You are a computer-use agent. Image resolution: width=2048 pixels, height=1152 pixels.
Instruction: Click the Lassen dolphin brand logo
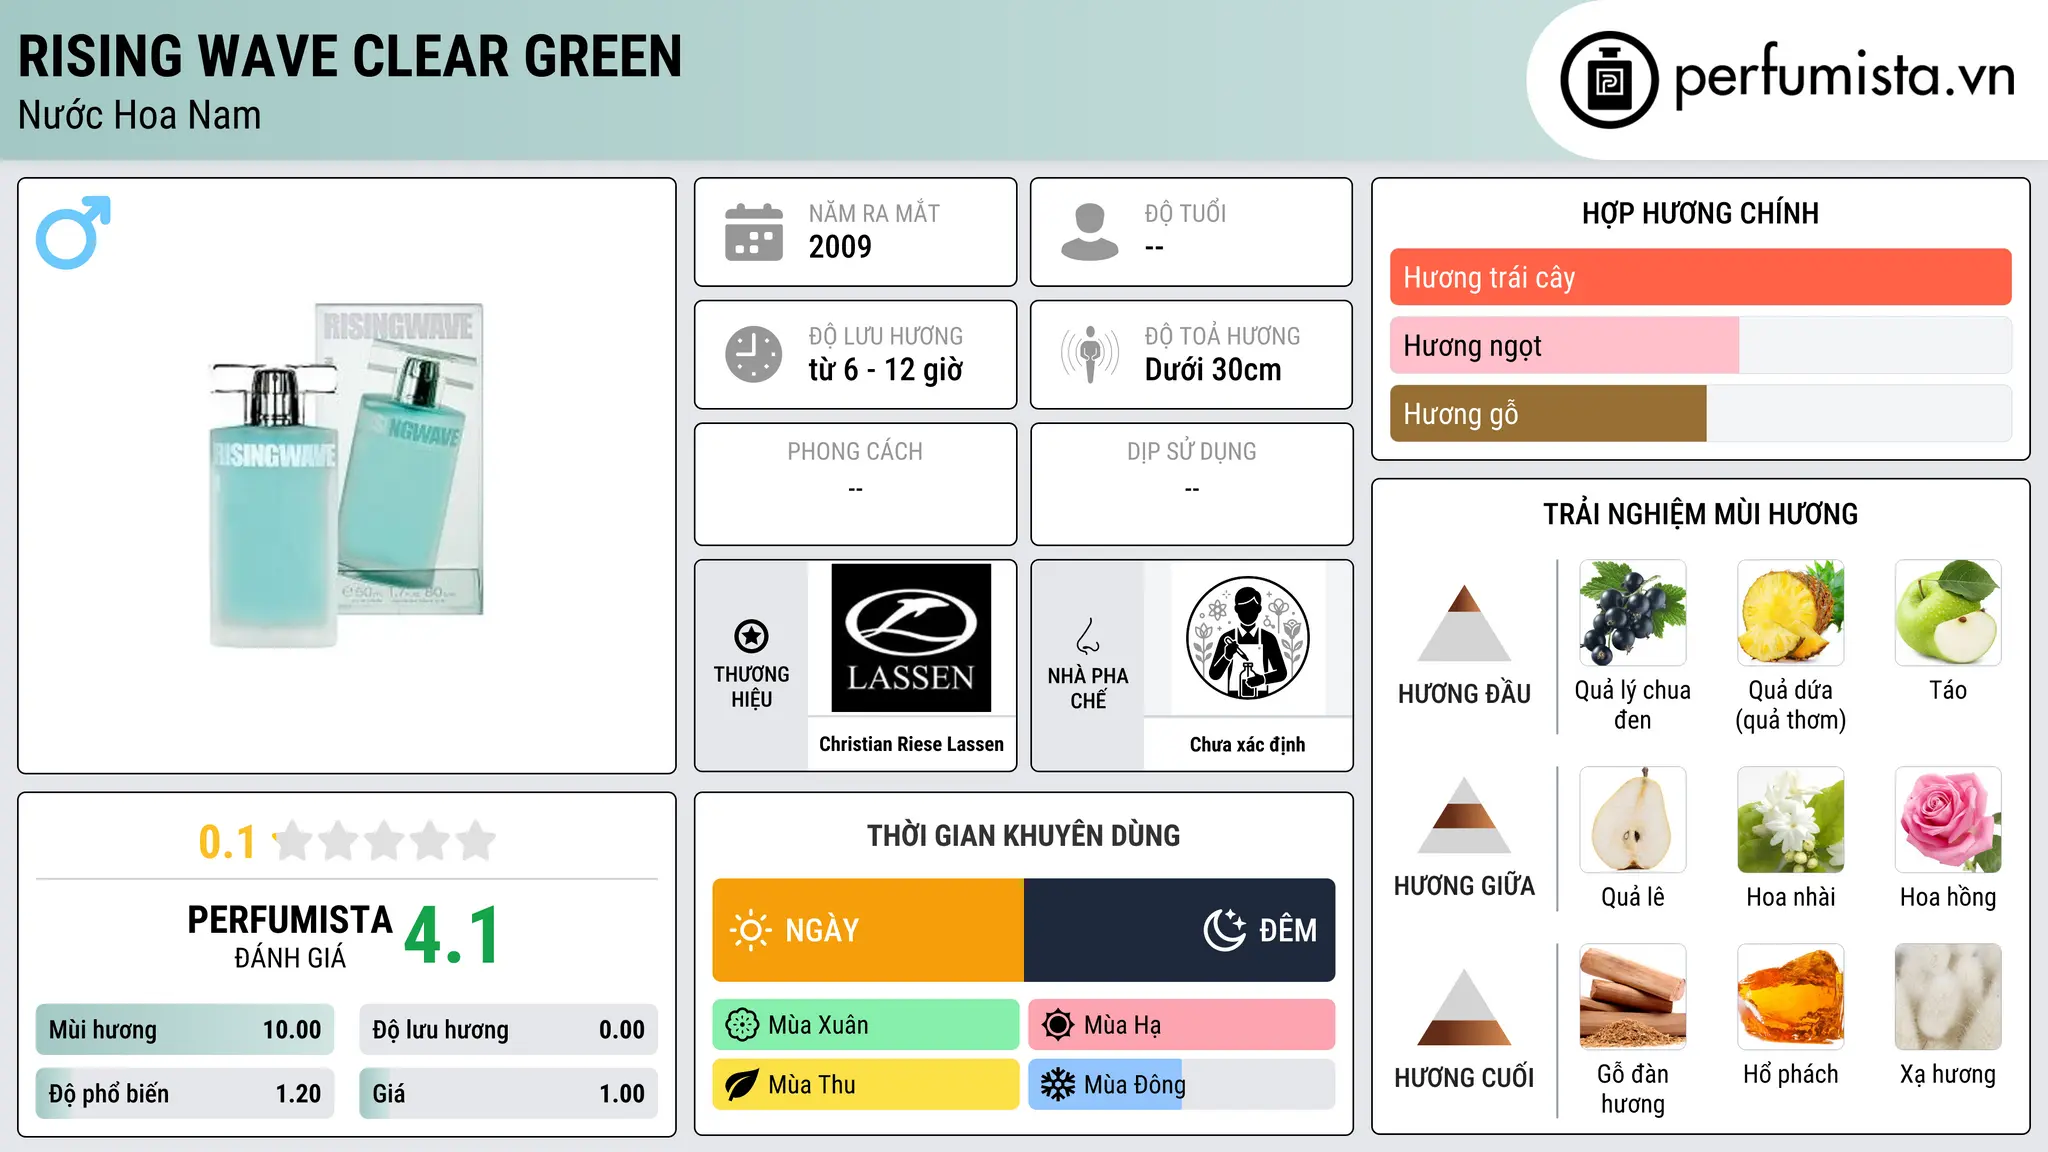click(911, 638)
